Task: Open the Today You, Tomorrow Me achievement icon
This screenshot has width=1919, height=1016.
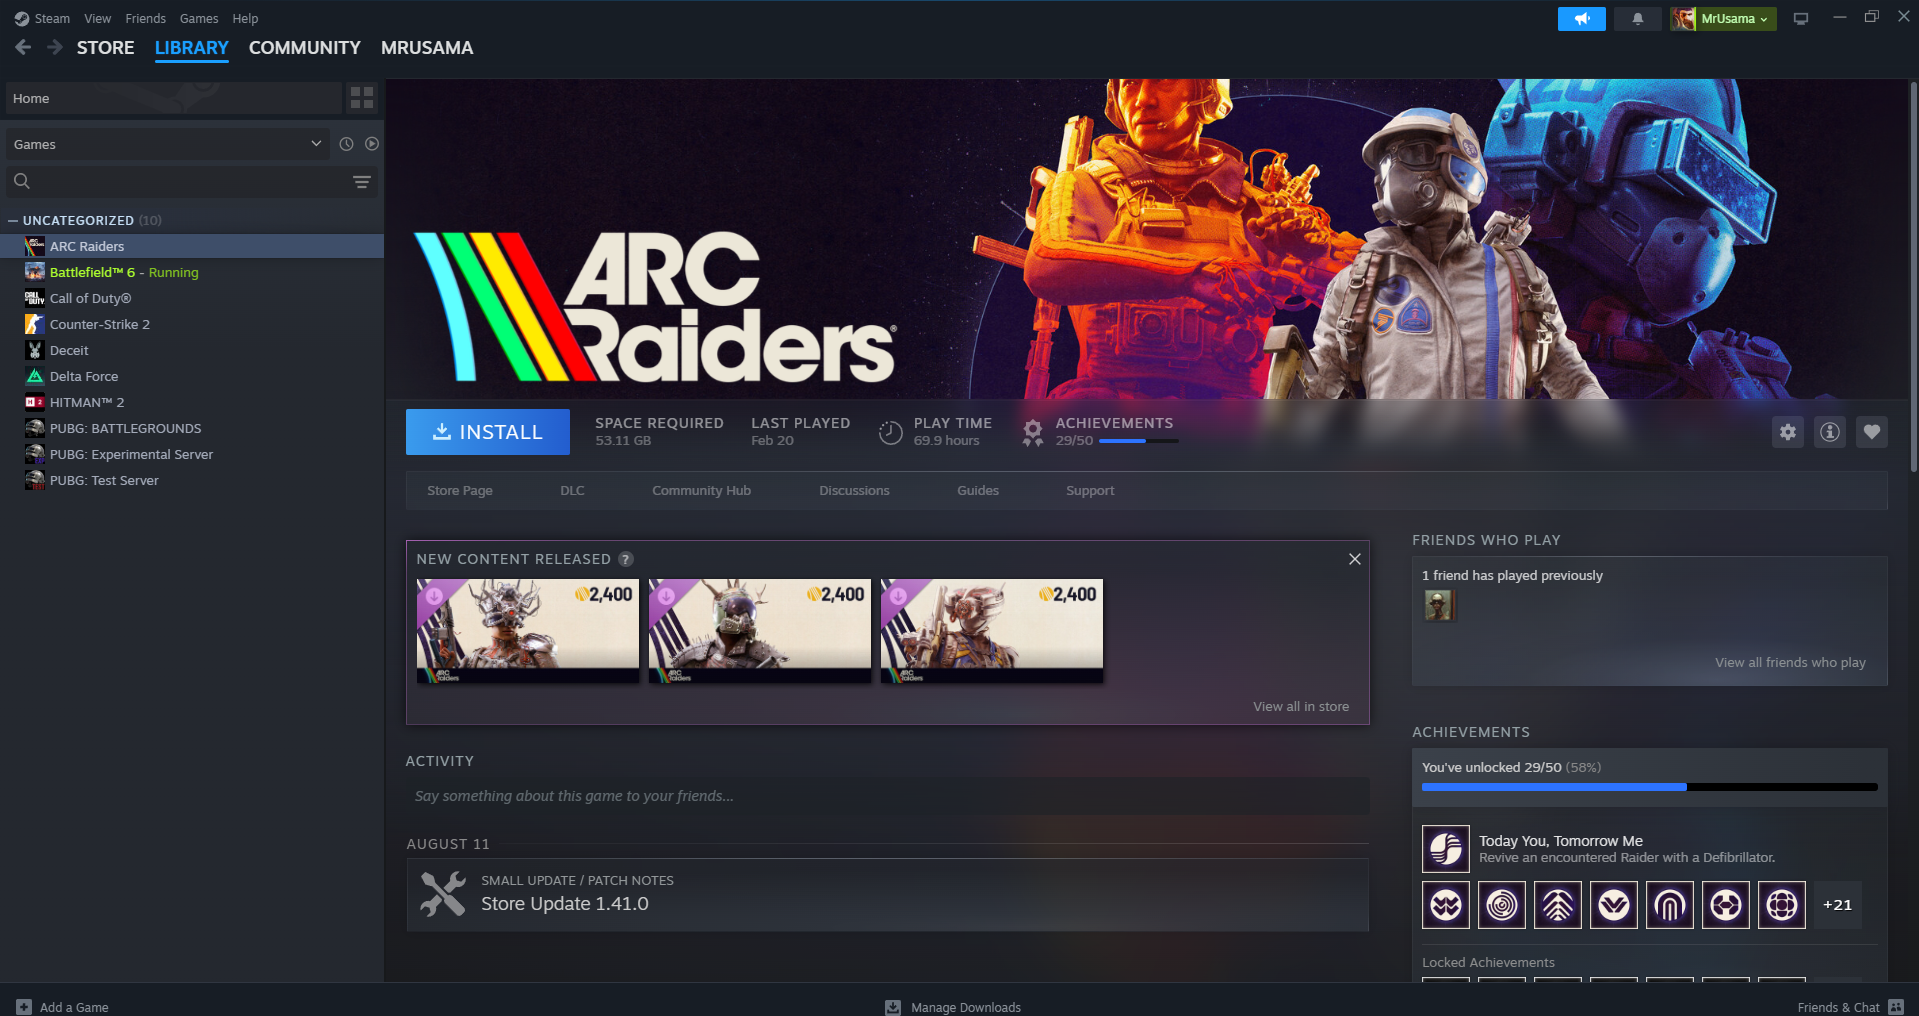Action: click(1446, 849)
